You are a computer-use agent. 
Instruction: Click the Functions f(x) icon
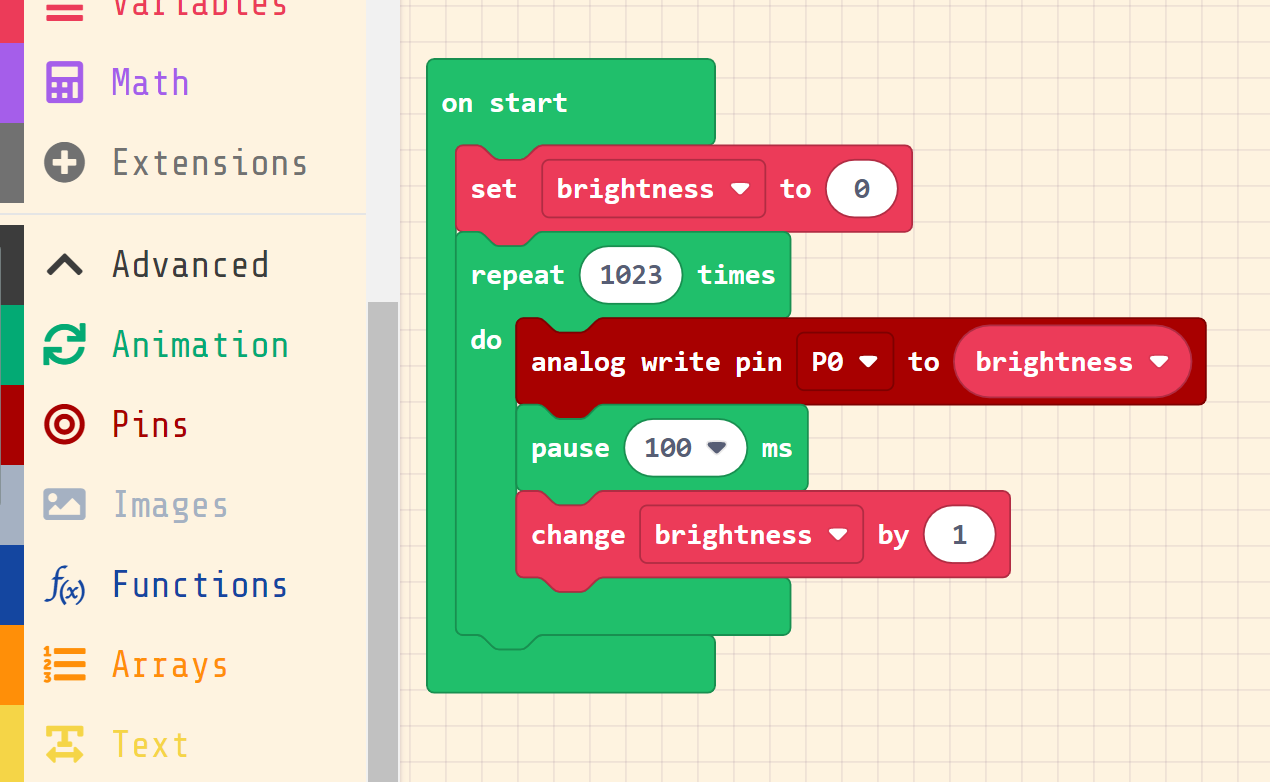tap(64, 586)
